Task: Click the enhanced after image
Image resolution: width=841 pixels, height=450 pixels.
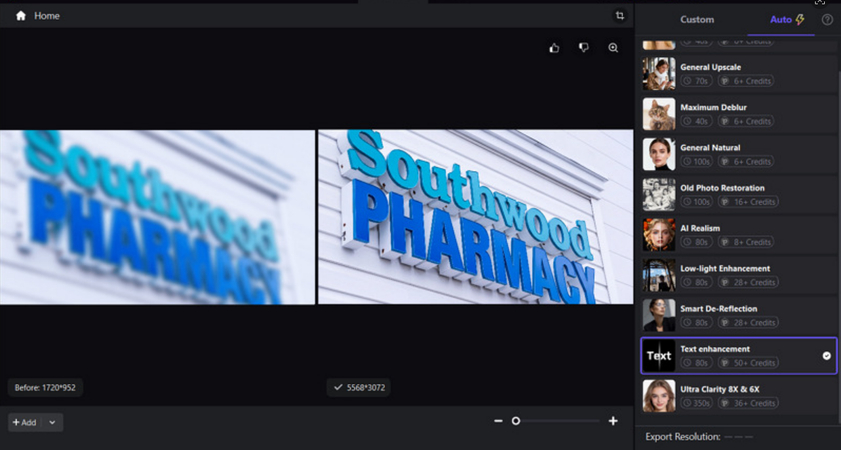Action: [x=476, y=217]
